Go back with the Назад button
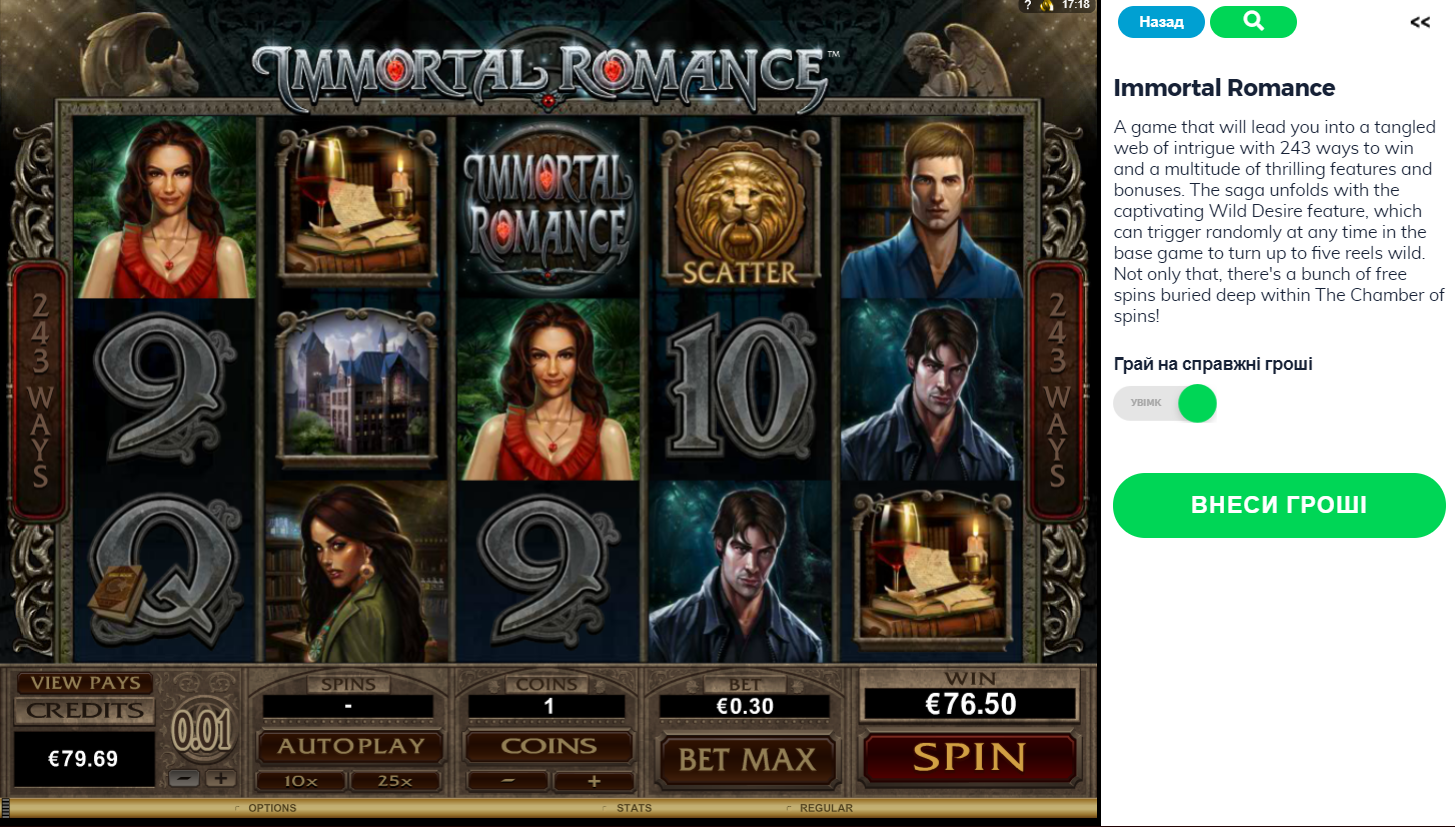The width and height of the screenshot is (1455, 827). pyautogui.click(x=1161, y=22)
